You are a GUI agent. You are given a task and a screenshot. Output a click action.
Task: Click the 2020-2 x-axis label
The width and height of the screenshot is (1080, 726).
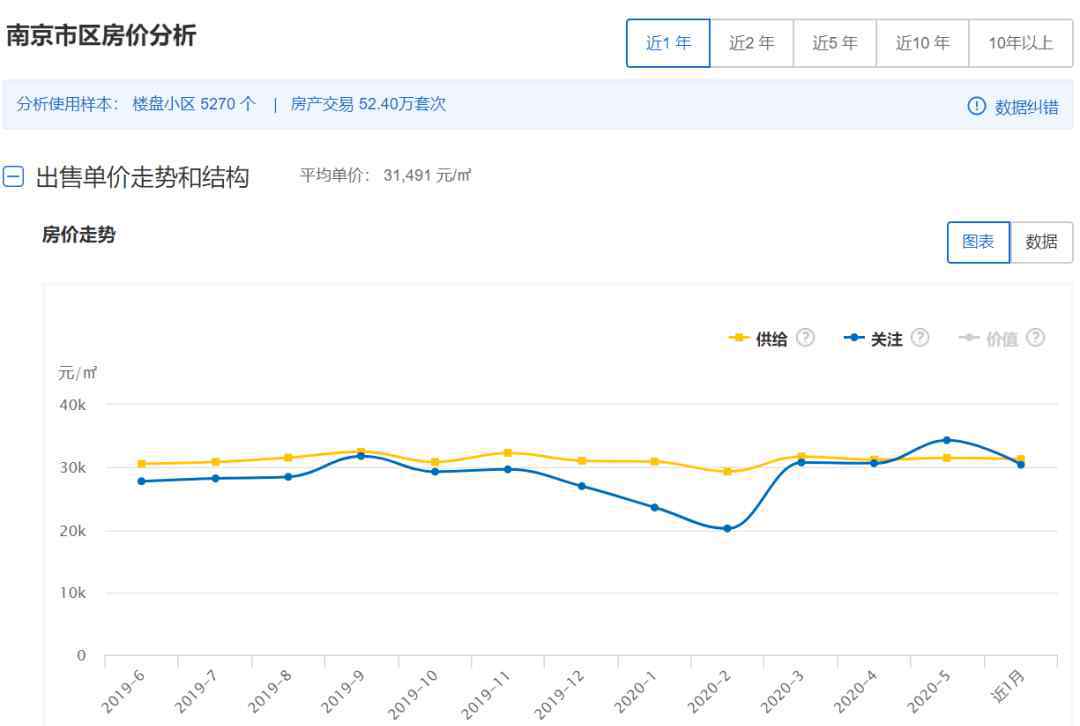(x=709, y=692)
